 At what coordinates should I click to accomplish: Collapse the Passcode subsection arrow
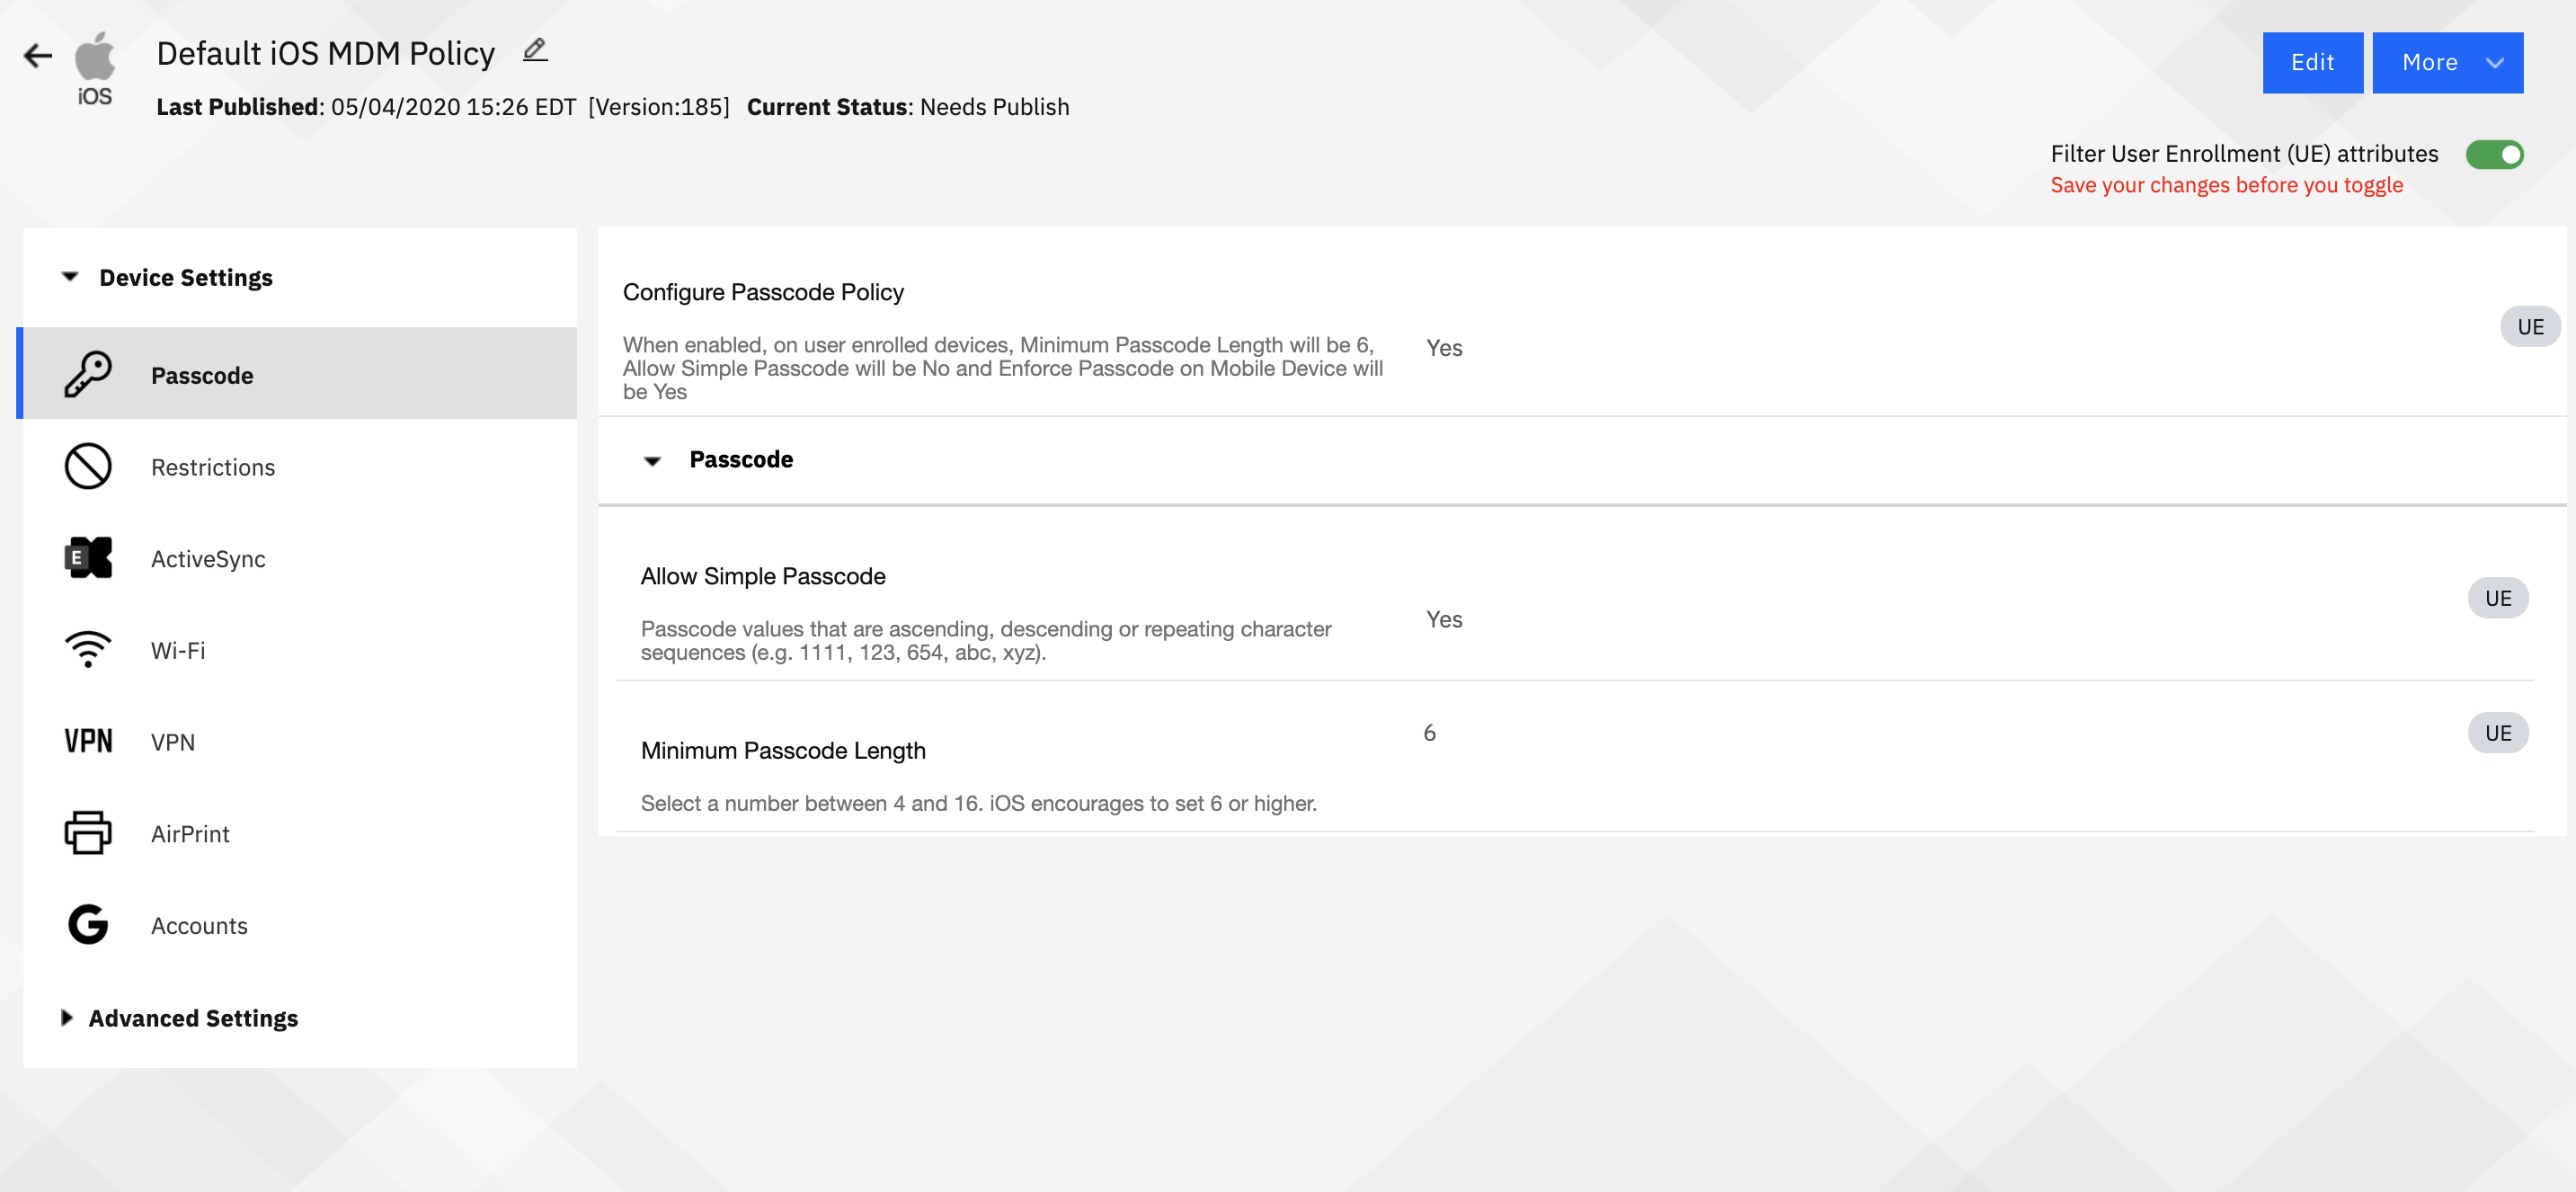(652, 461)
